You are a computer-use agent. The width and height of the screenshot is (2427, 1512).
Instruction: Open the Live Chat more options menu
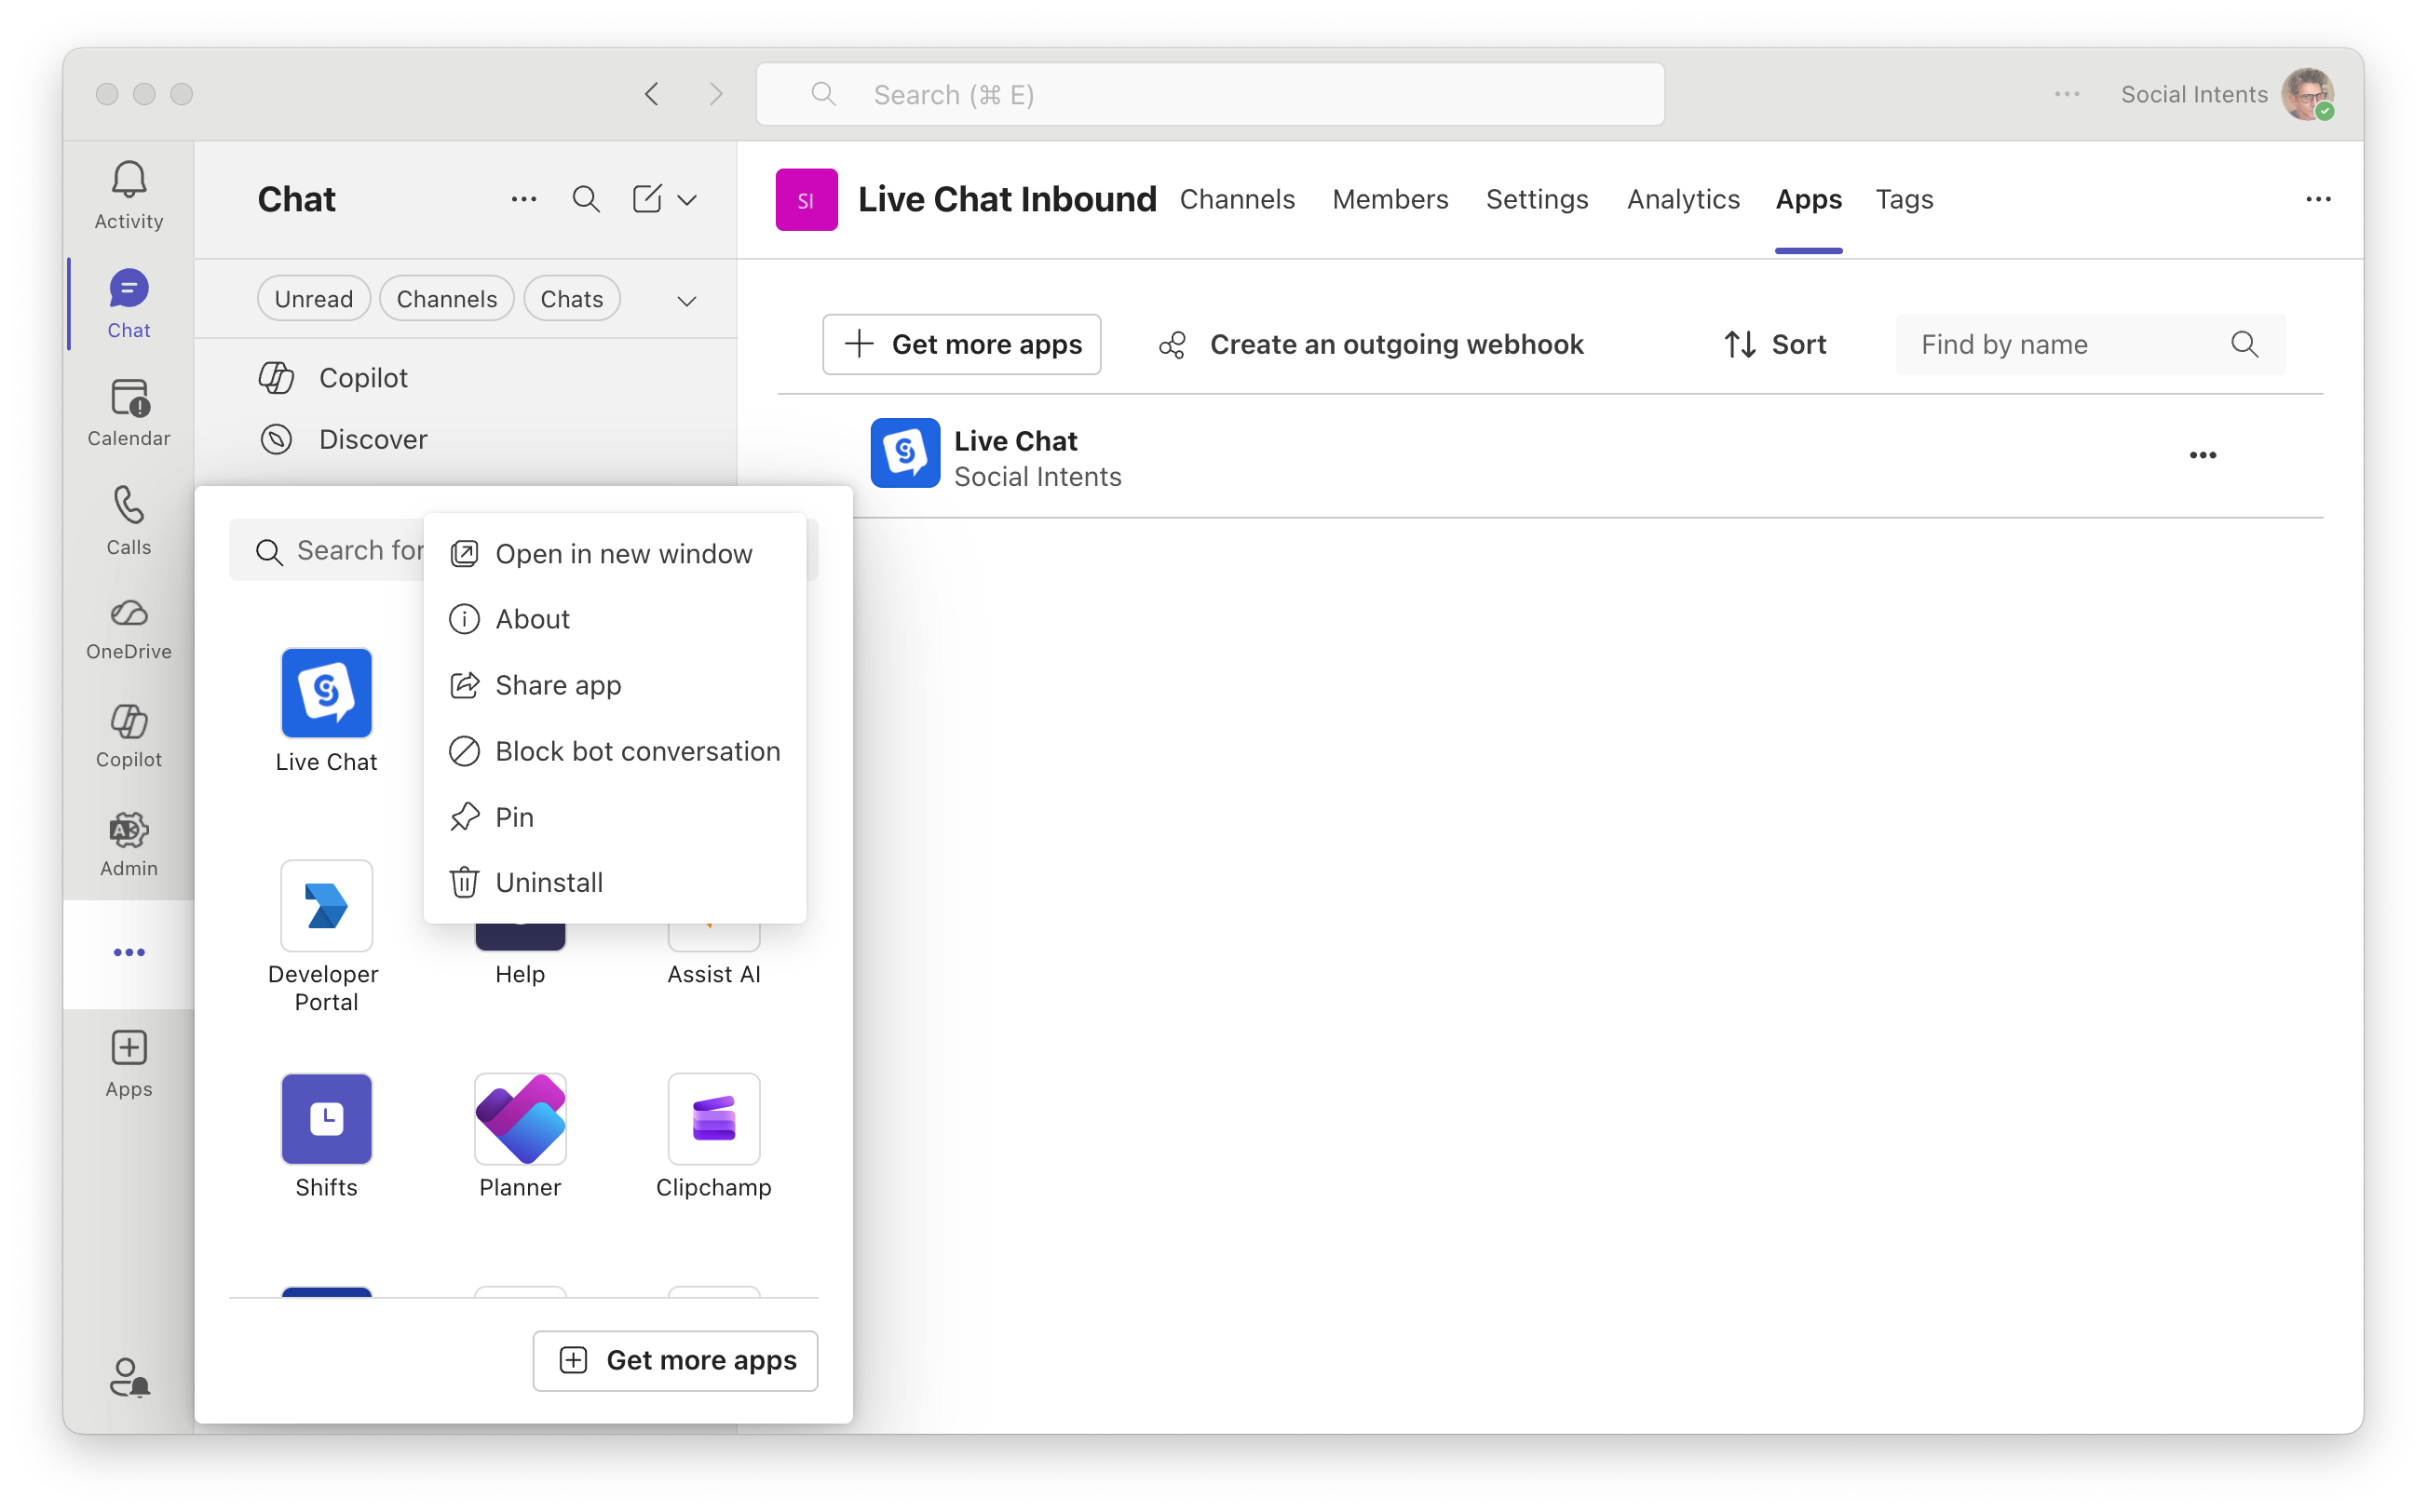[x=2203, y=455]
